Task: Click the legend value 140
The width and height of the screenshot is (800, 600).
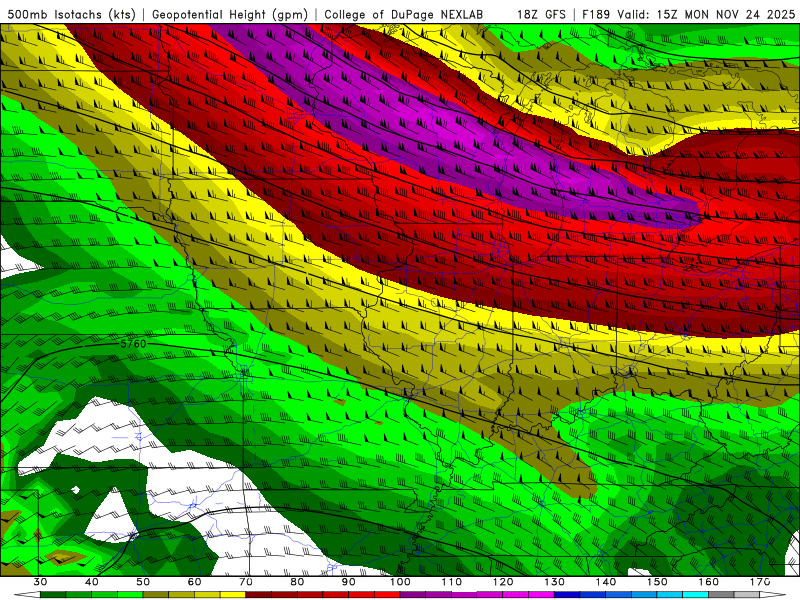Action: pos(606,582)
